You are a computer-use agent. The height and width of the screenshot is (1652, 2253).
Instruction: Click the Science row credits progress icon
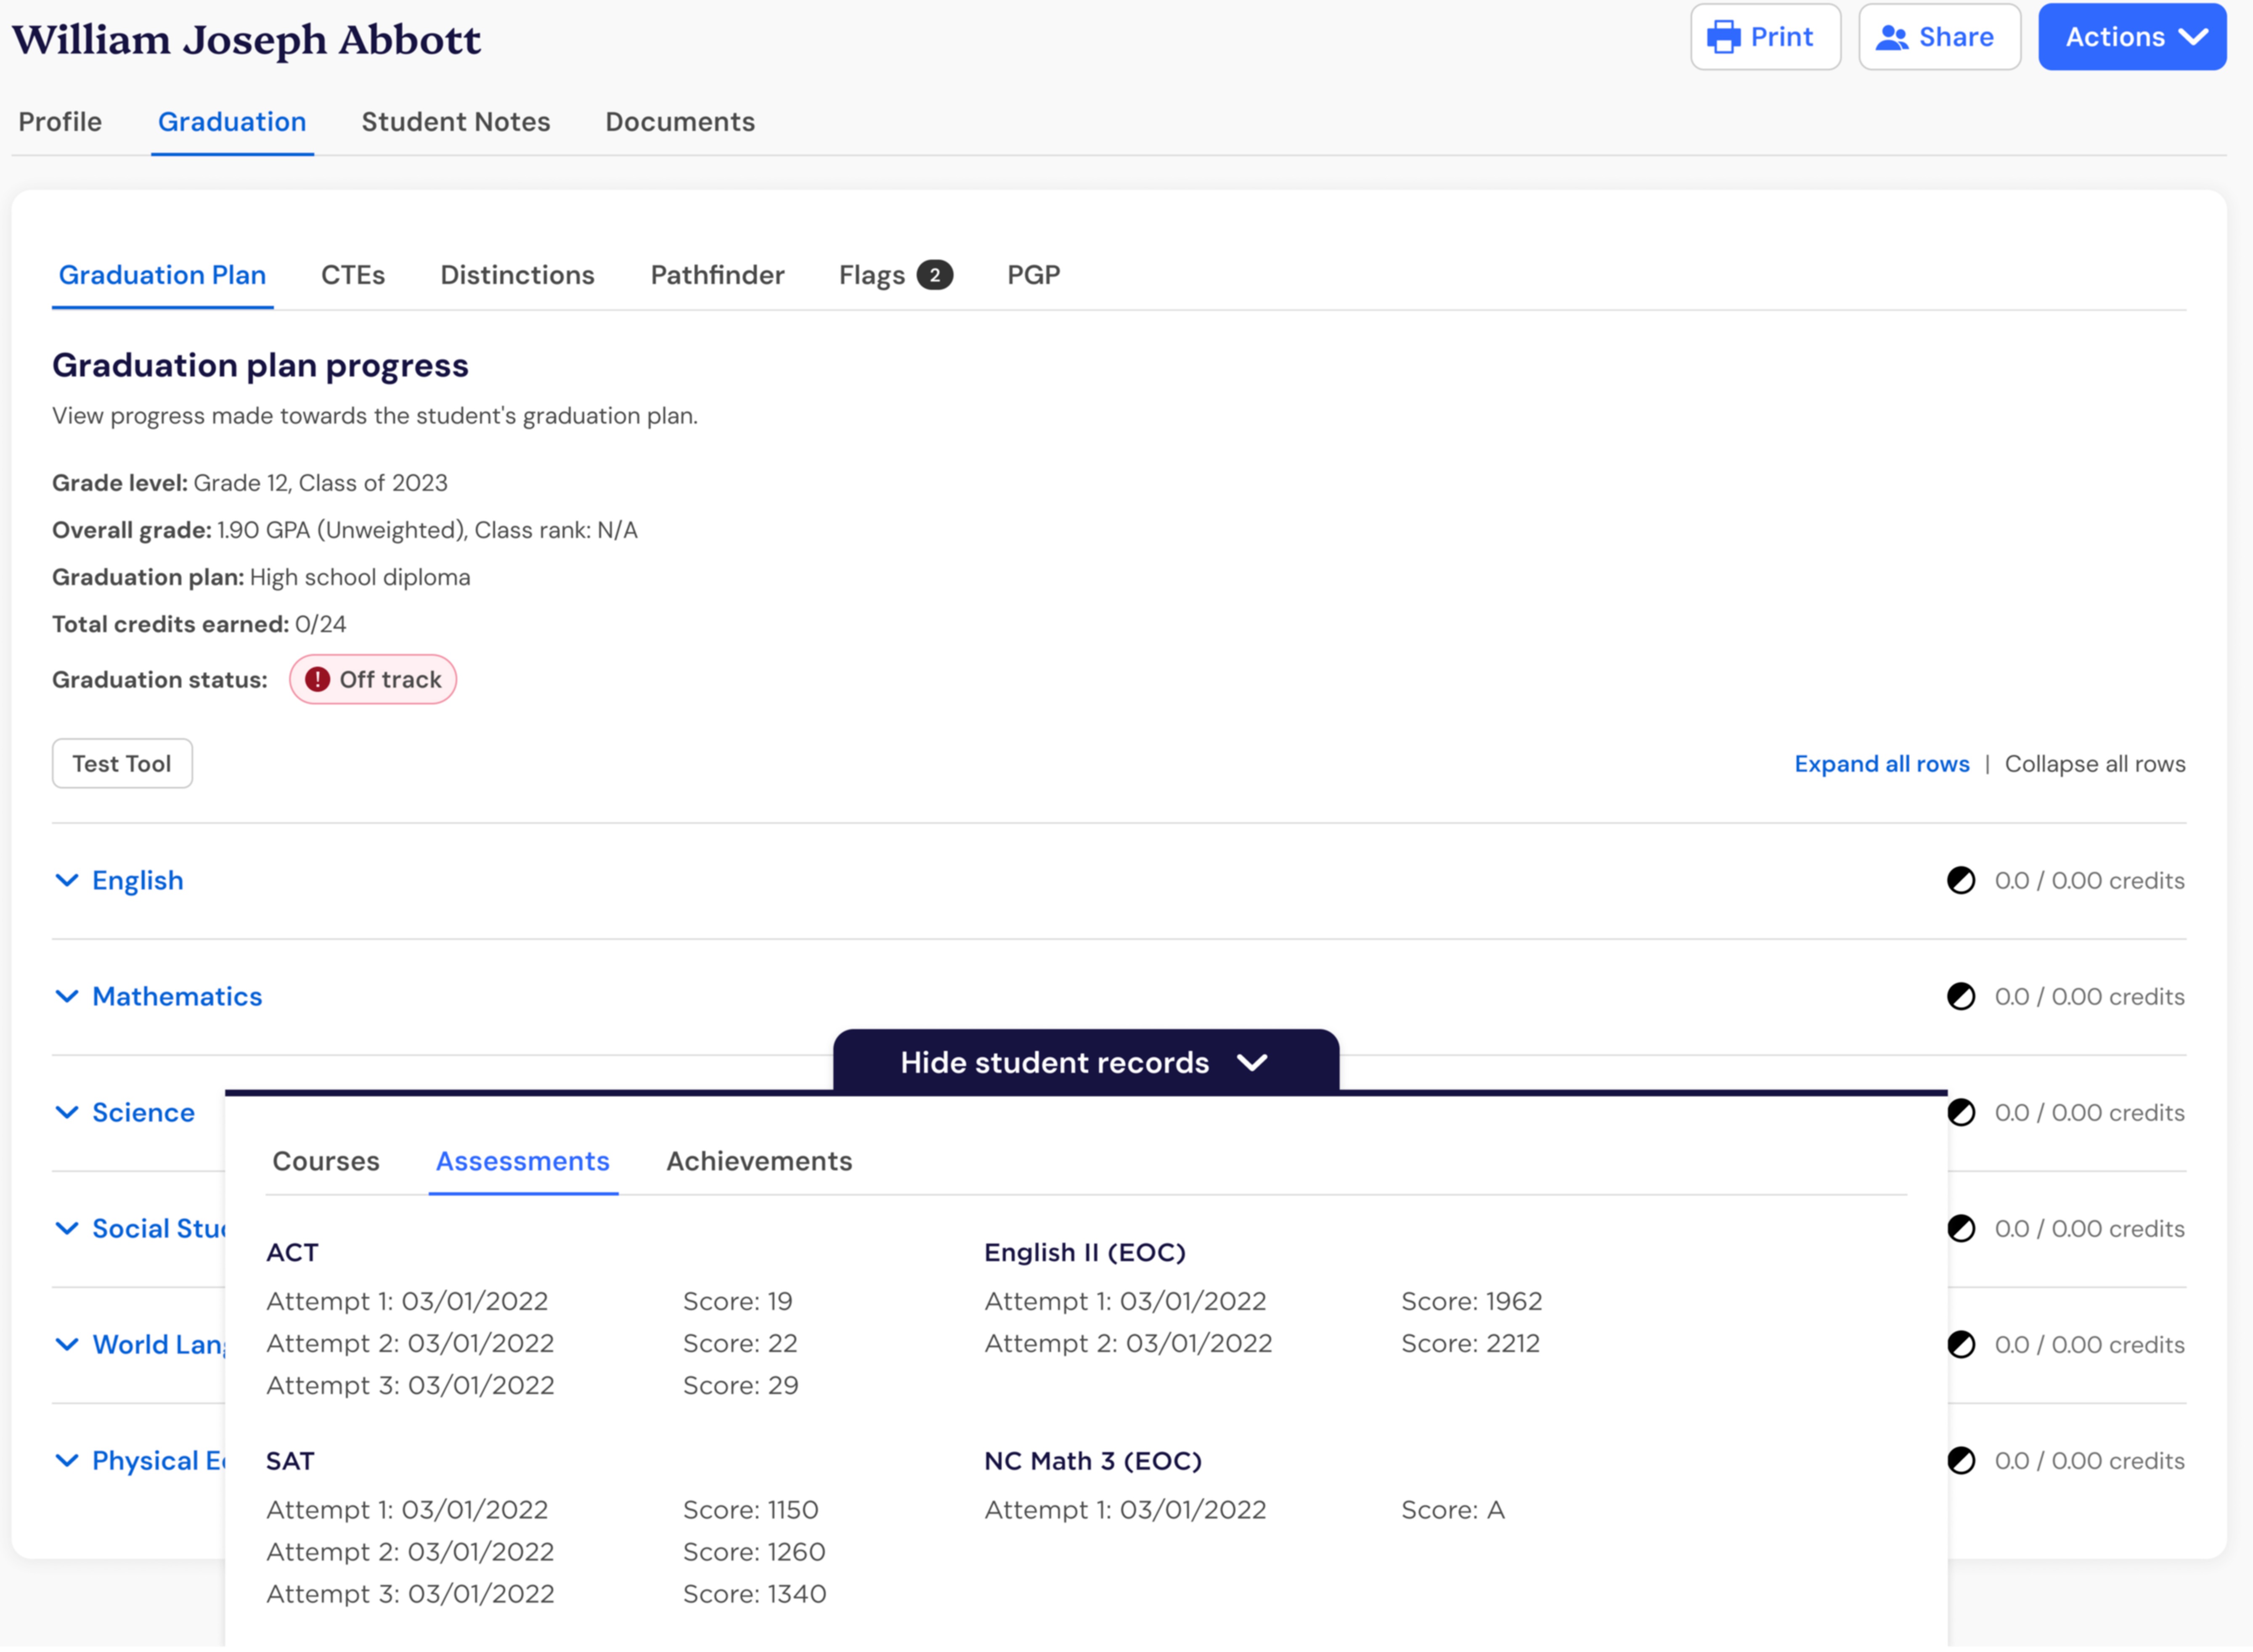click(1961, 1112)
